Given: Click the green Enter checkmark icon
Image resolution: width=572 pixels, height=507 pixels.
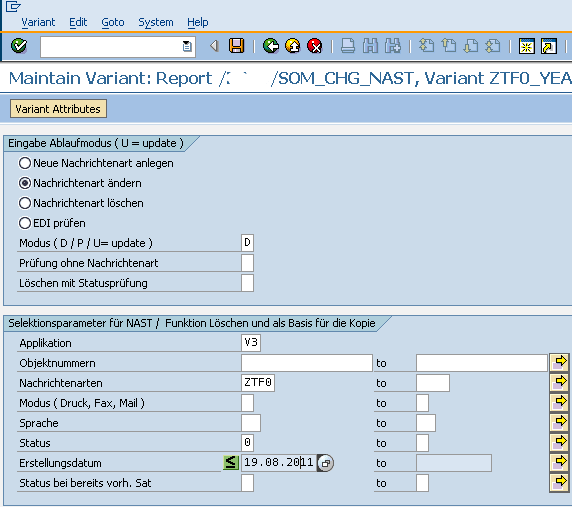Looking at the screenshot, I should point(19,46).
